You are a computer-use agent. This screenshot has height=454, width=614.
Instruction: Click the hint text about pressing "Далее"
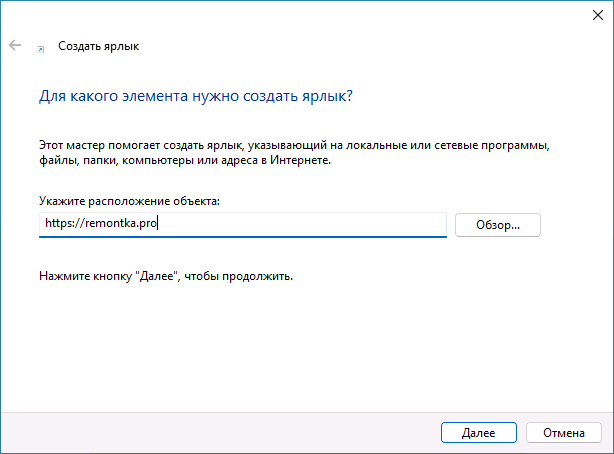coord(166,274)
